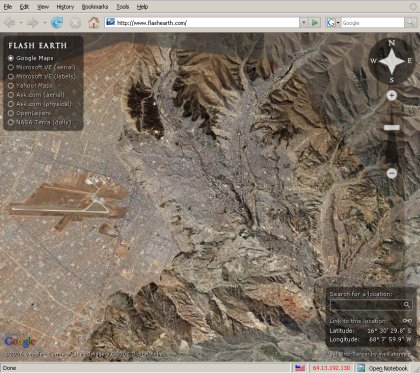420x373 pixels.
Task: Open the Home page icon
Action: pos(94,23)
